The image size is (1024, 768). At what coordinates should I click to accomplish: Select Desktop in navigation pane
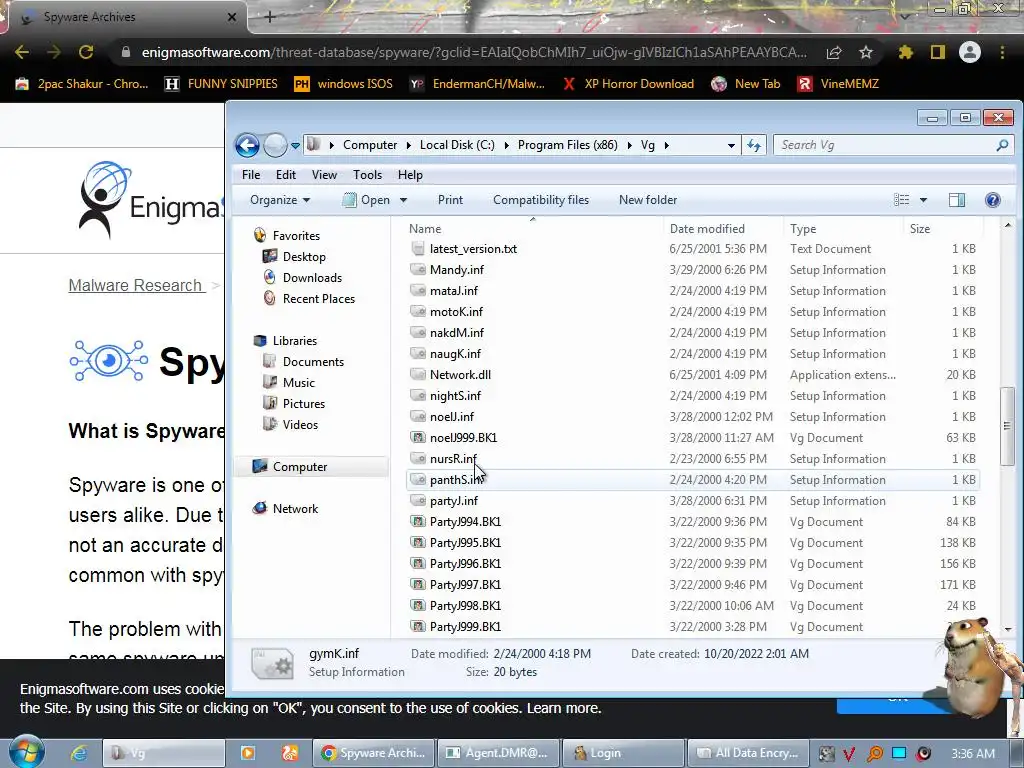tap(304, 257)
